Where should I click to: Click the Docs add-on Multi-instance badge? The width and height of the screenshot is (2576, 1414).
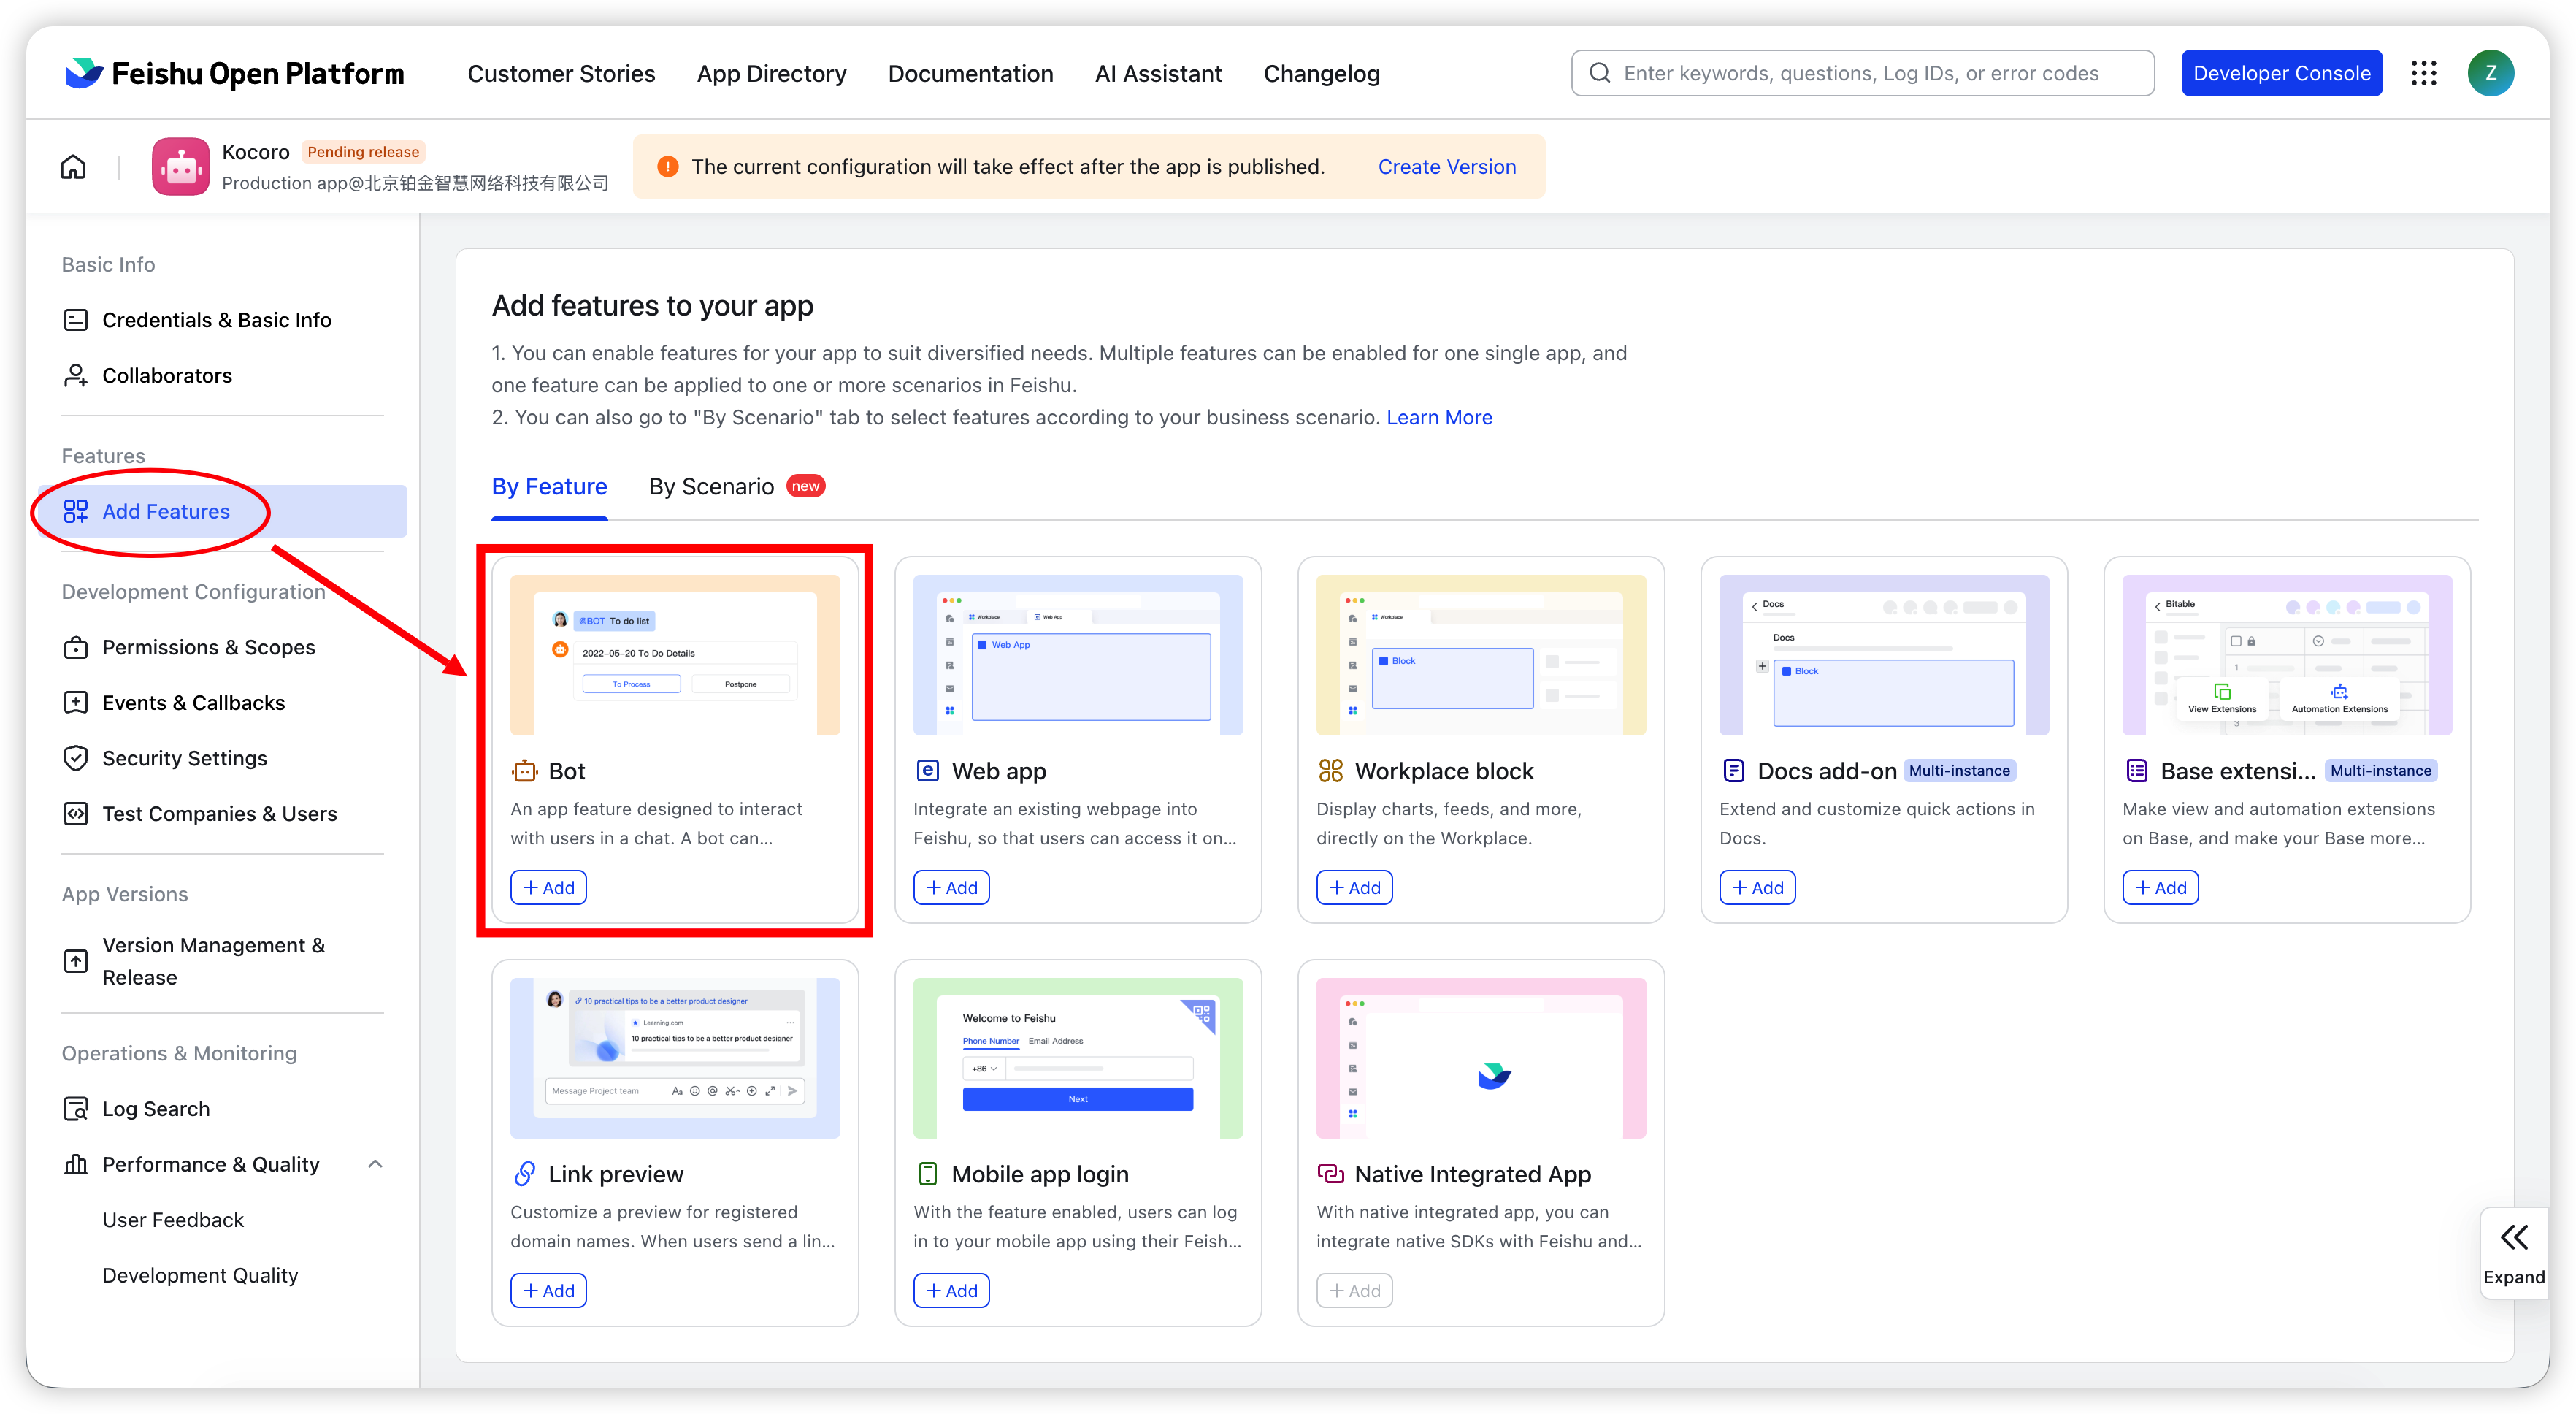(1959, 770)
